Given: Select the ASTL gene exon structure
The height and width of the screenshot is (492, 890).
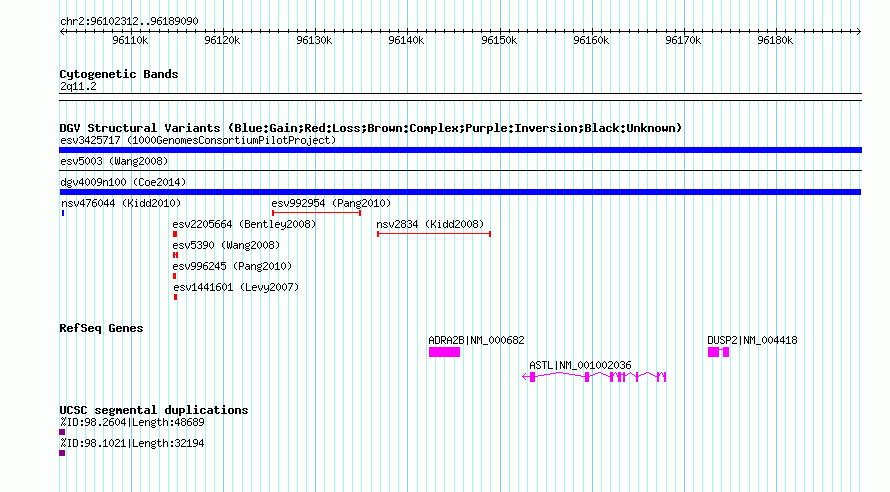Looking at the screenshot, I should click(x=594, y=377).
